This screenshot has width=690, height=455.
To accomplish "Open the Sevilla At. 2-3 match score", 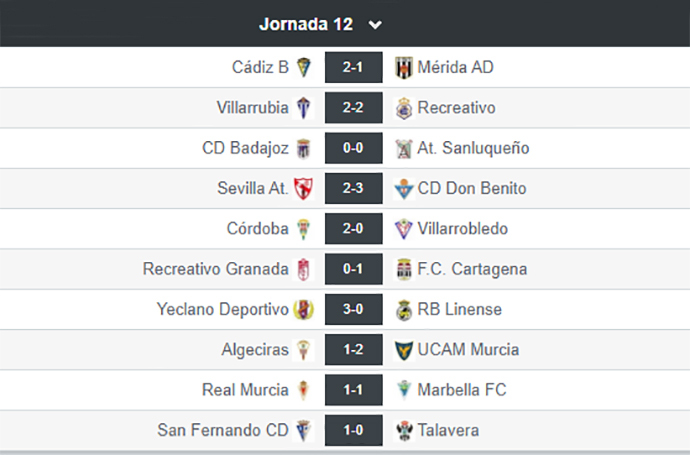I will click(x=353, y=188).
